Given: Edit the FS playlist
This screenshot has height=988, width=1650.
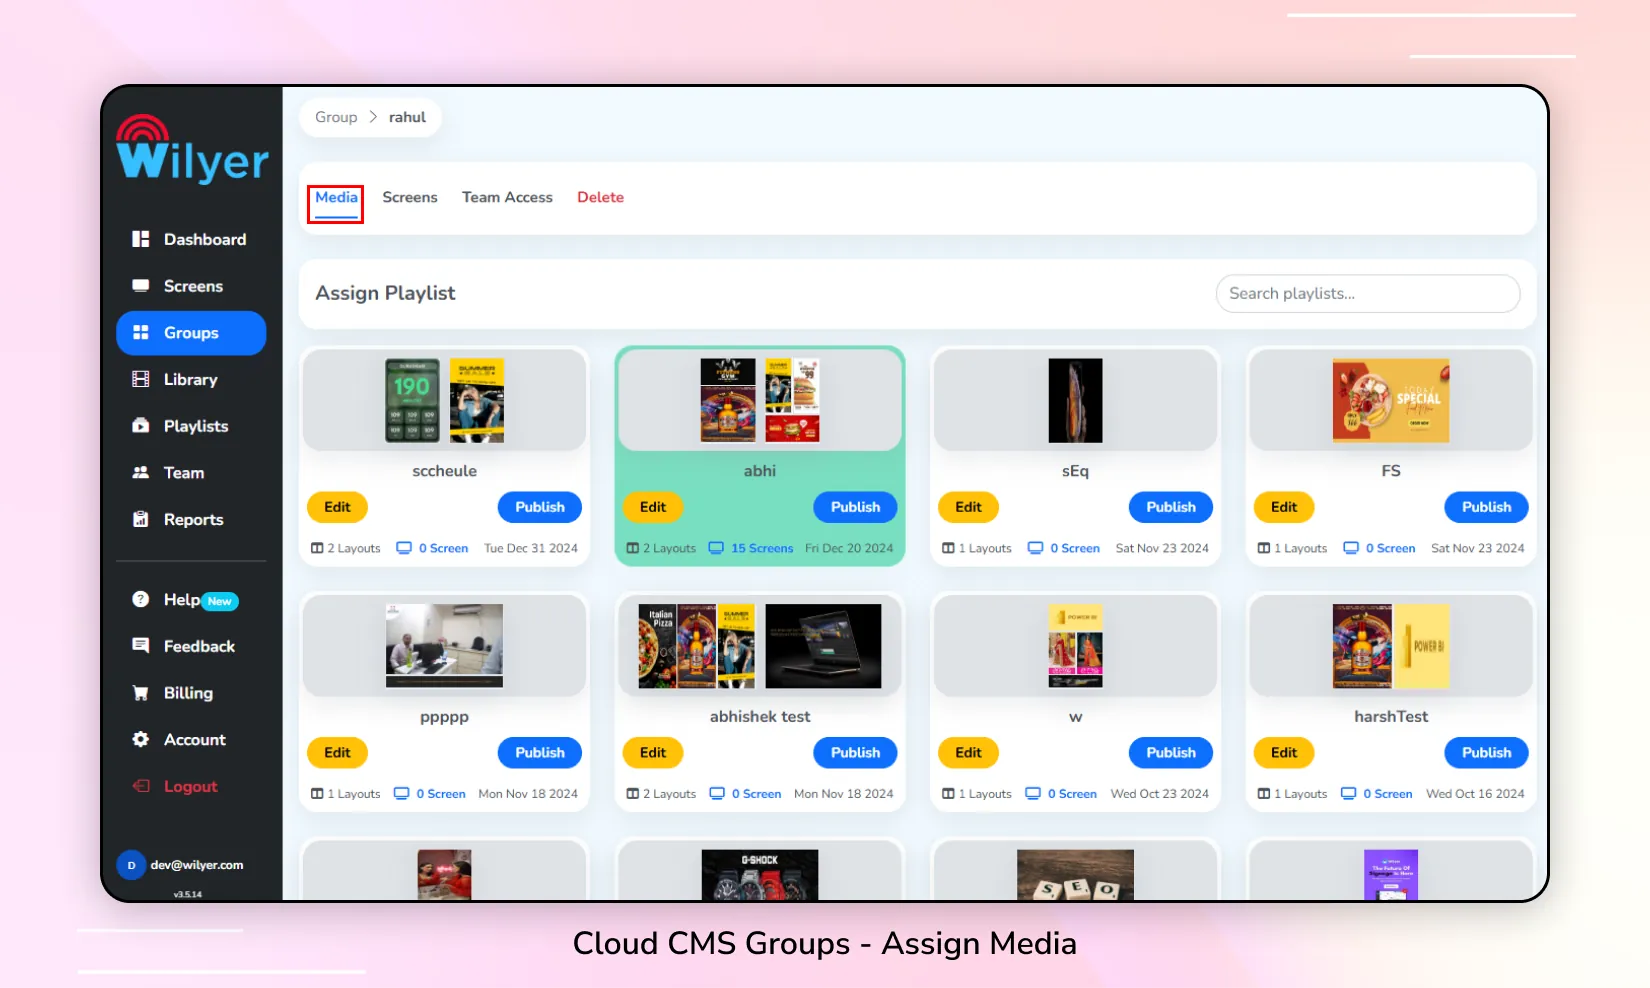Looking at the screenshot, I should (1284, 507).
